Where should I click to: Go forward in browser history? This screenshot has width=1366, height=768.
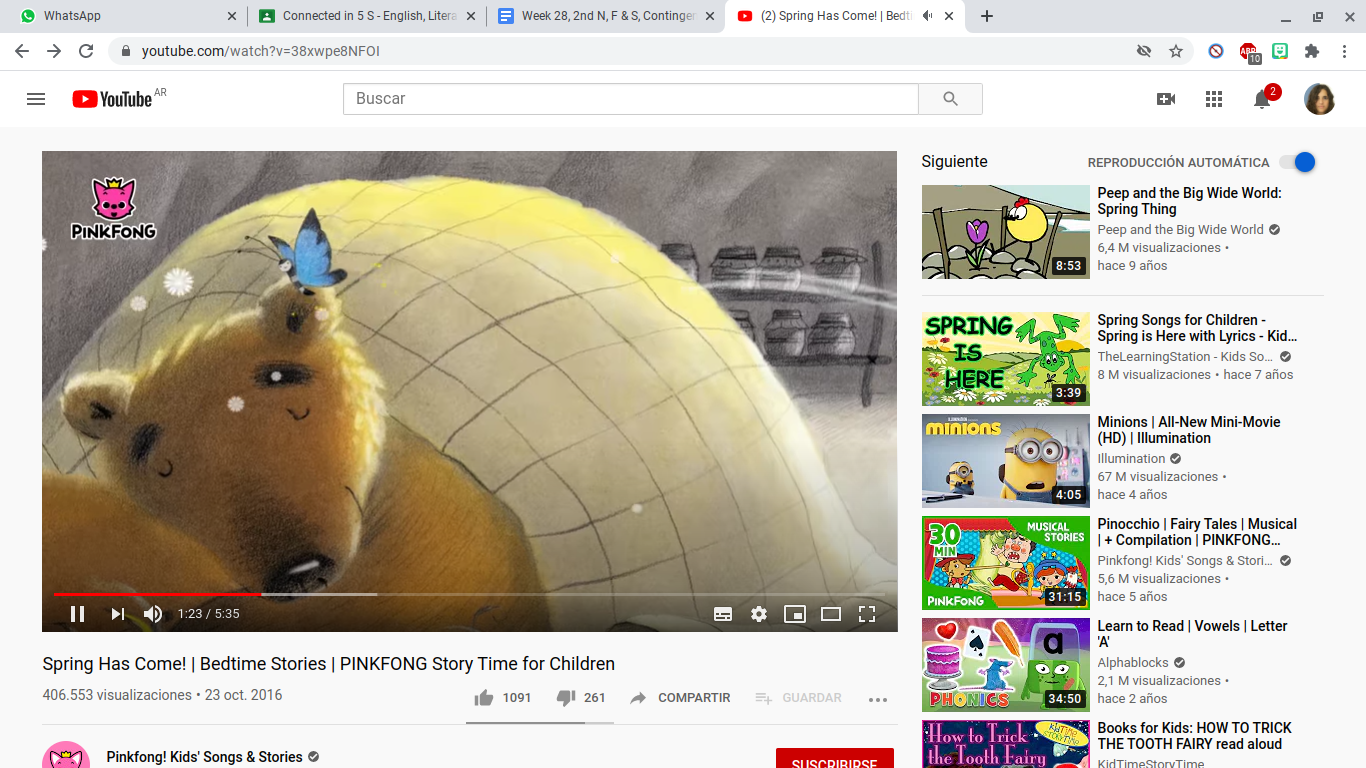[x=54, y=51]
